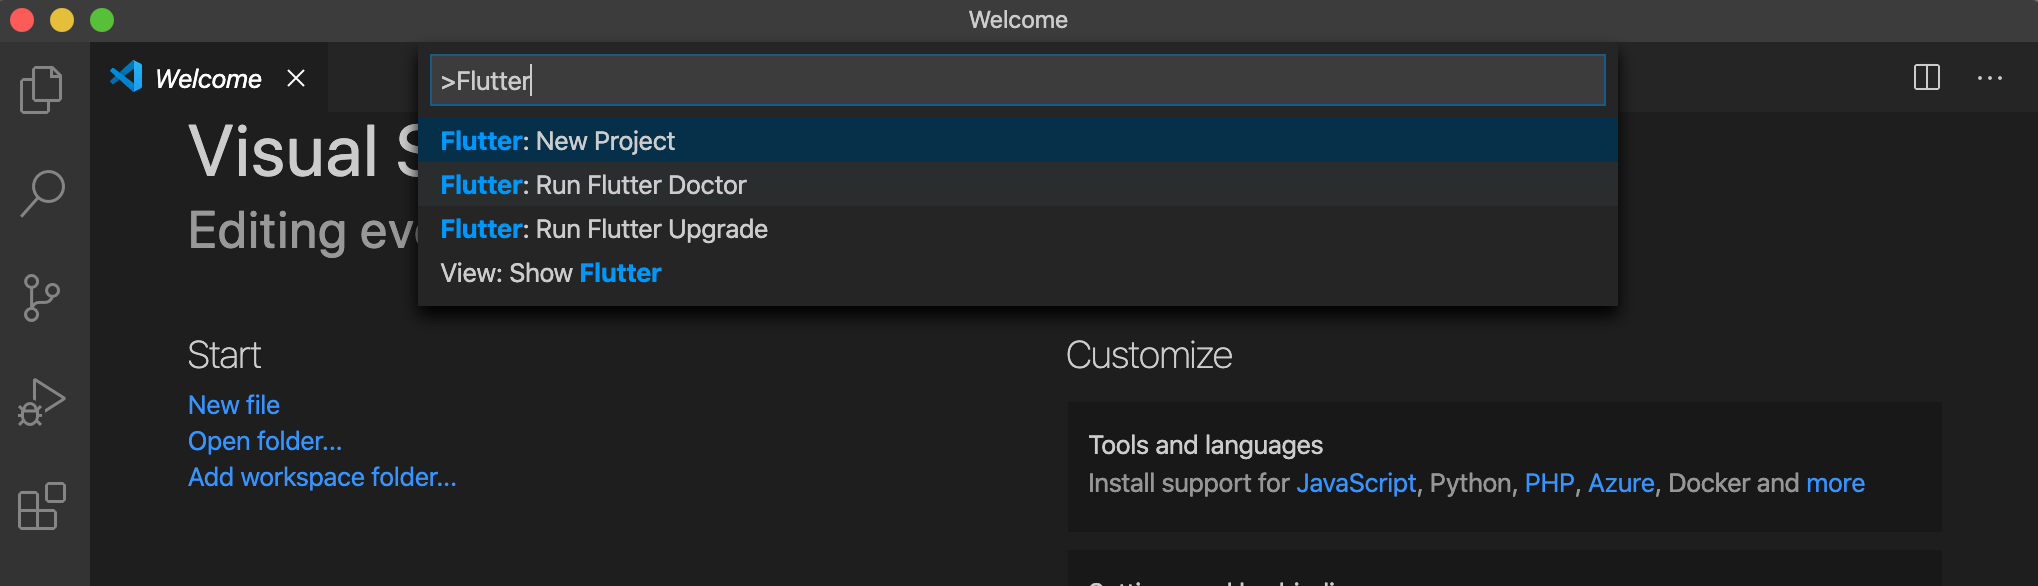2038x586 pixels.
Task: Click the Docker text in Tools and languages
Action: tap(1709, 484)
